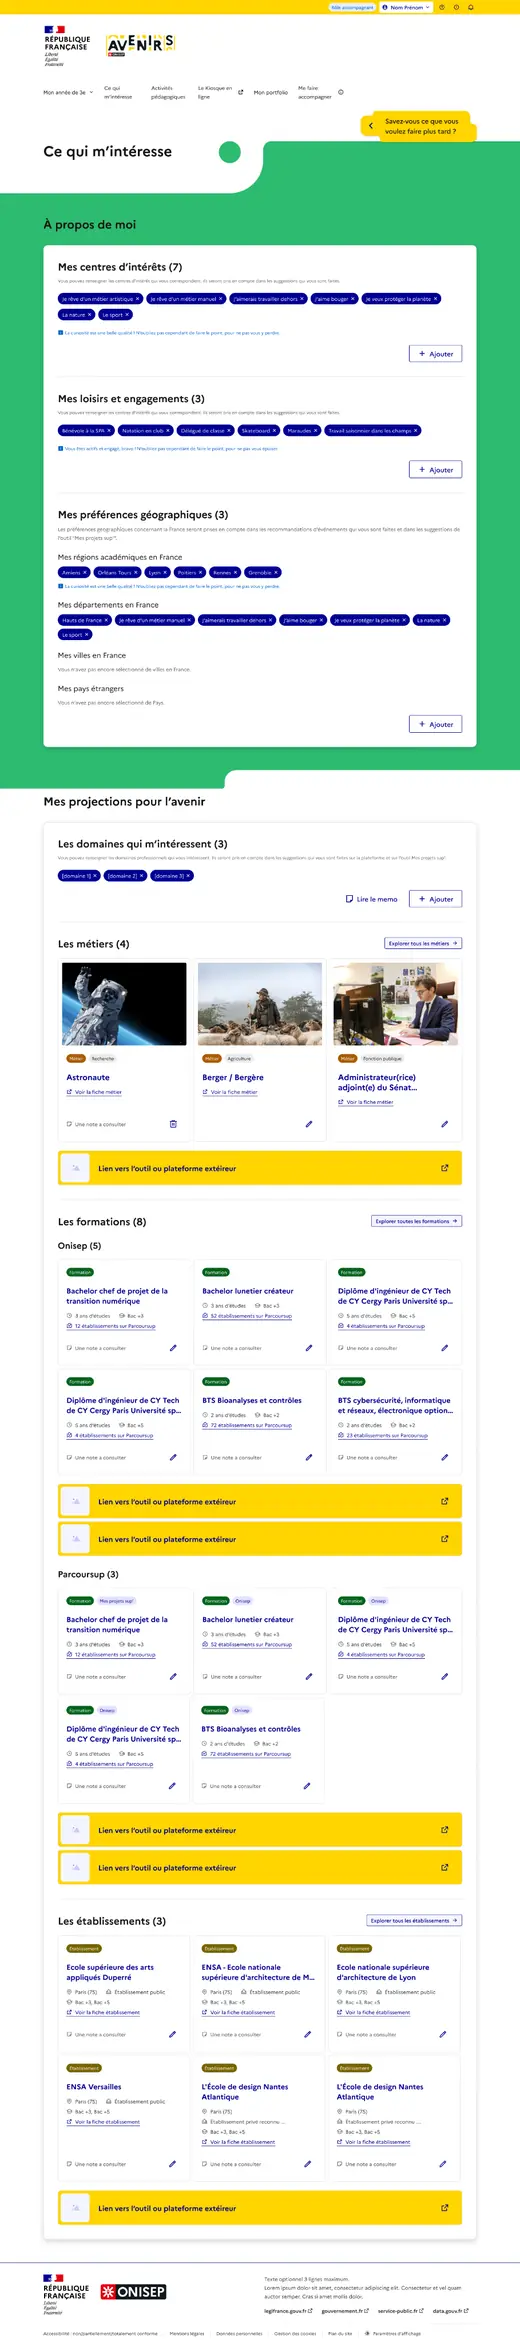Image resolution: width=520 pixels, height=2343 pixels.
Task: Remove the 'Hauts de France' department tag
Action: coord(107,620)
